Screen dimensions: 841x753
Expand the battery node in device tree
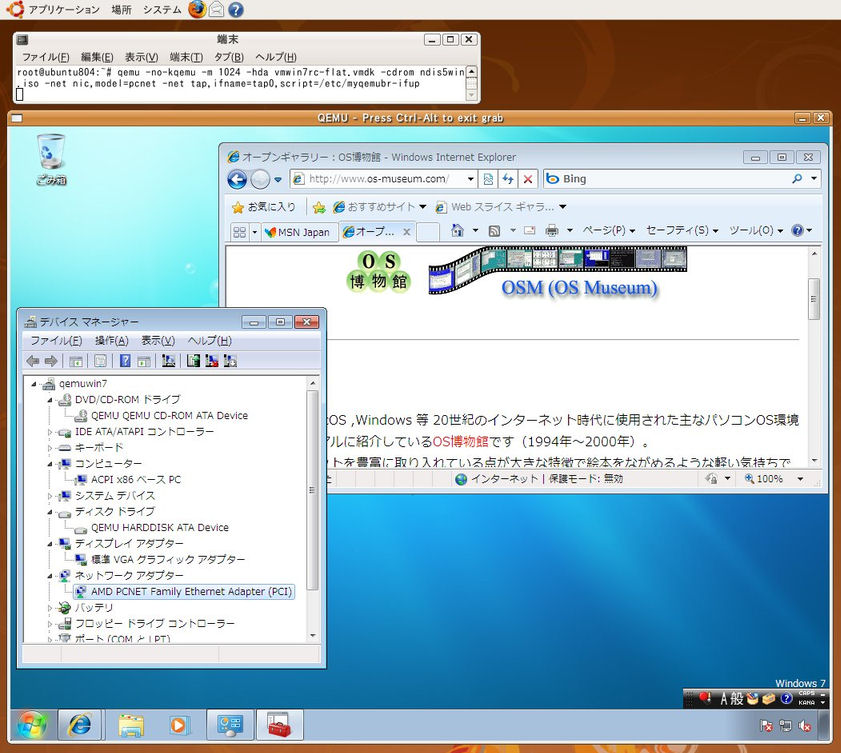click(49, 608)
